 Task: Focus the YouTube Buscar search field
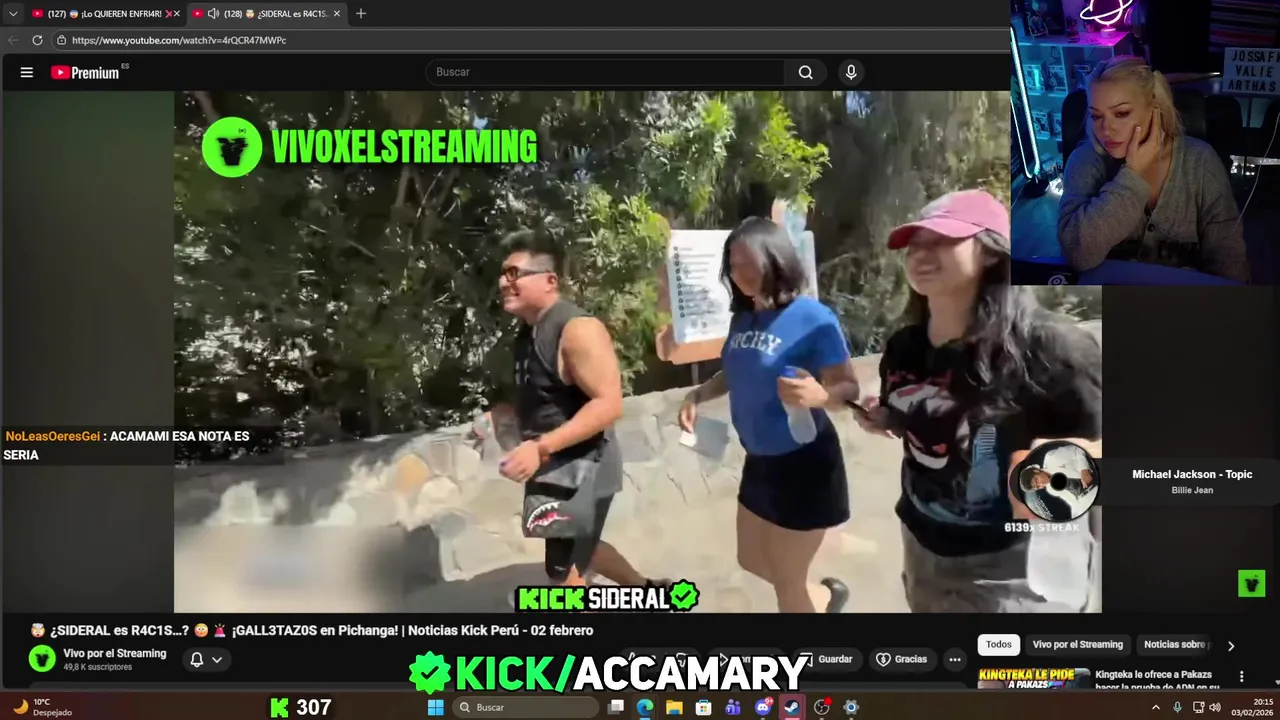[x=606, y=72]
